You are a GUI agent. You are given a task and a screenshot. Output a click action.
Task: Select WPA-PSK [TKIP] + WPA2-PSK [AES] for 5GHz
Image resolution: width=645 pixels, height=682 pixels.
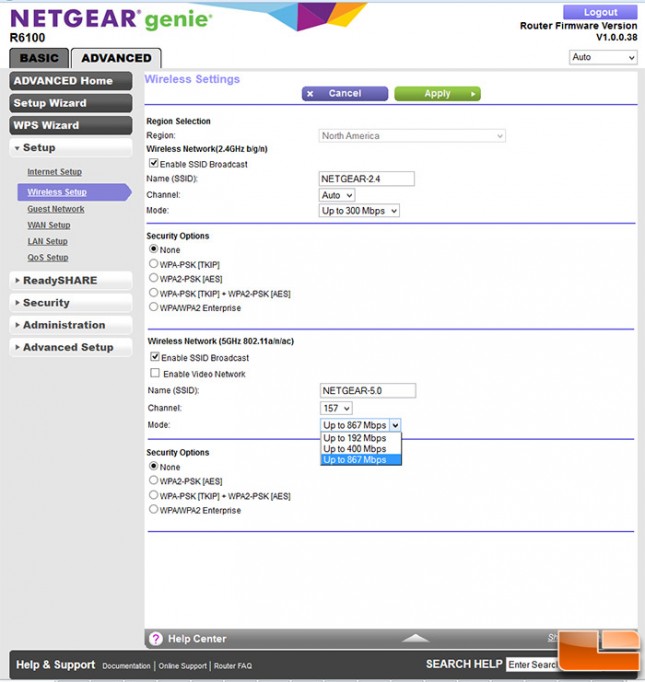point(154,495)
